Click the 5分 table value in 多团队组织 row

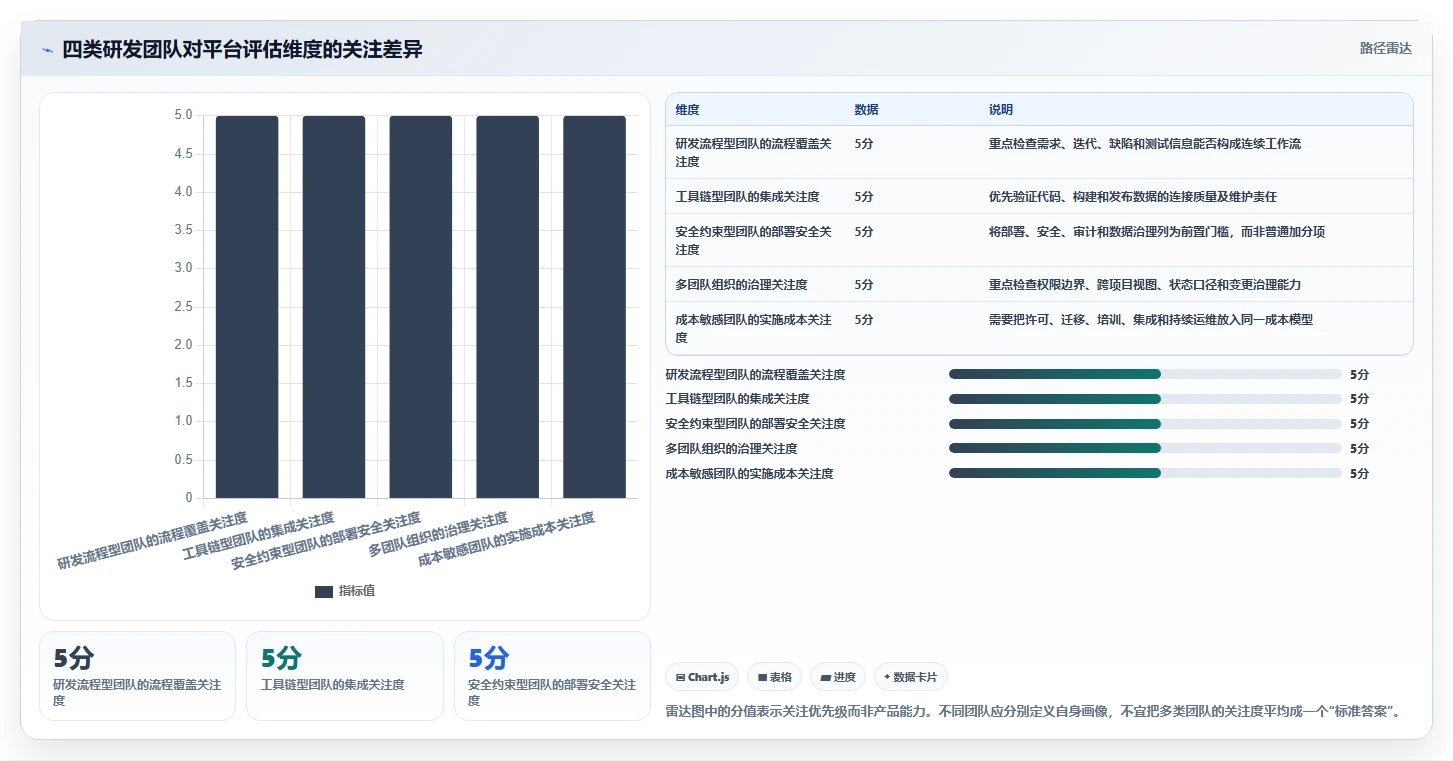[864, 285]
